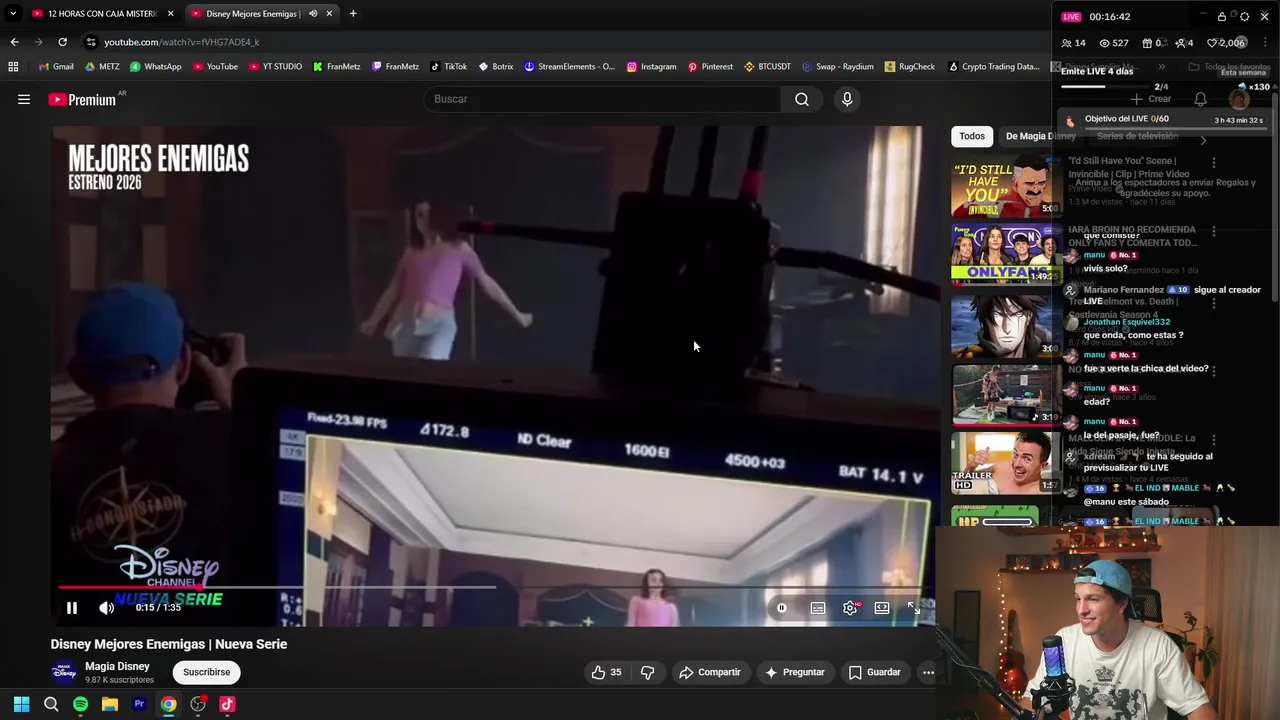Open Spotify from the taskbar

[x=80, y=704]
